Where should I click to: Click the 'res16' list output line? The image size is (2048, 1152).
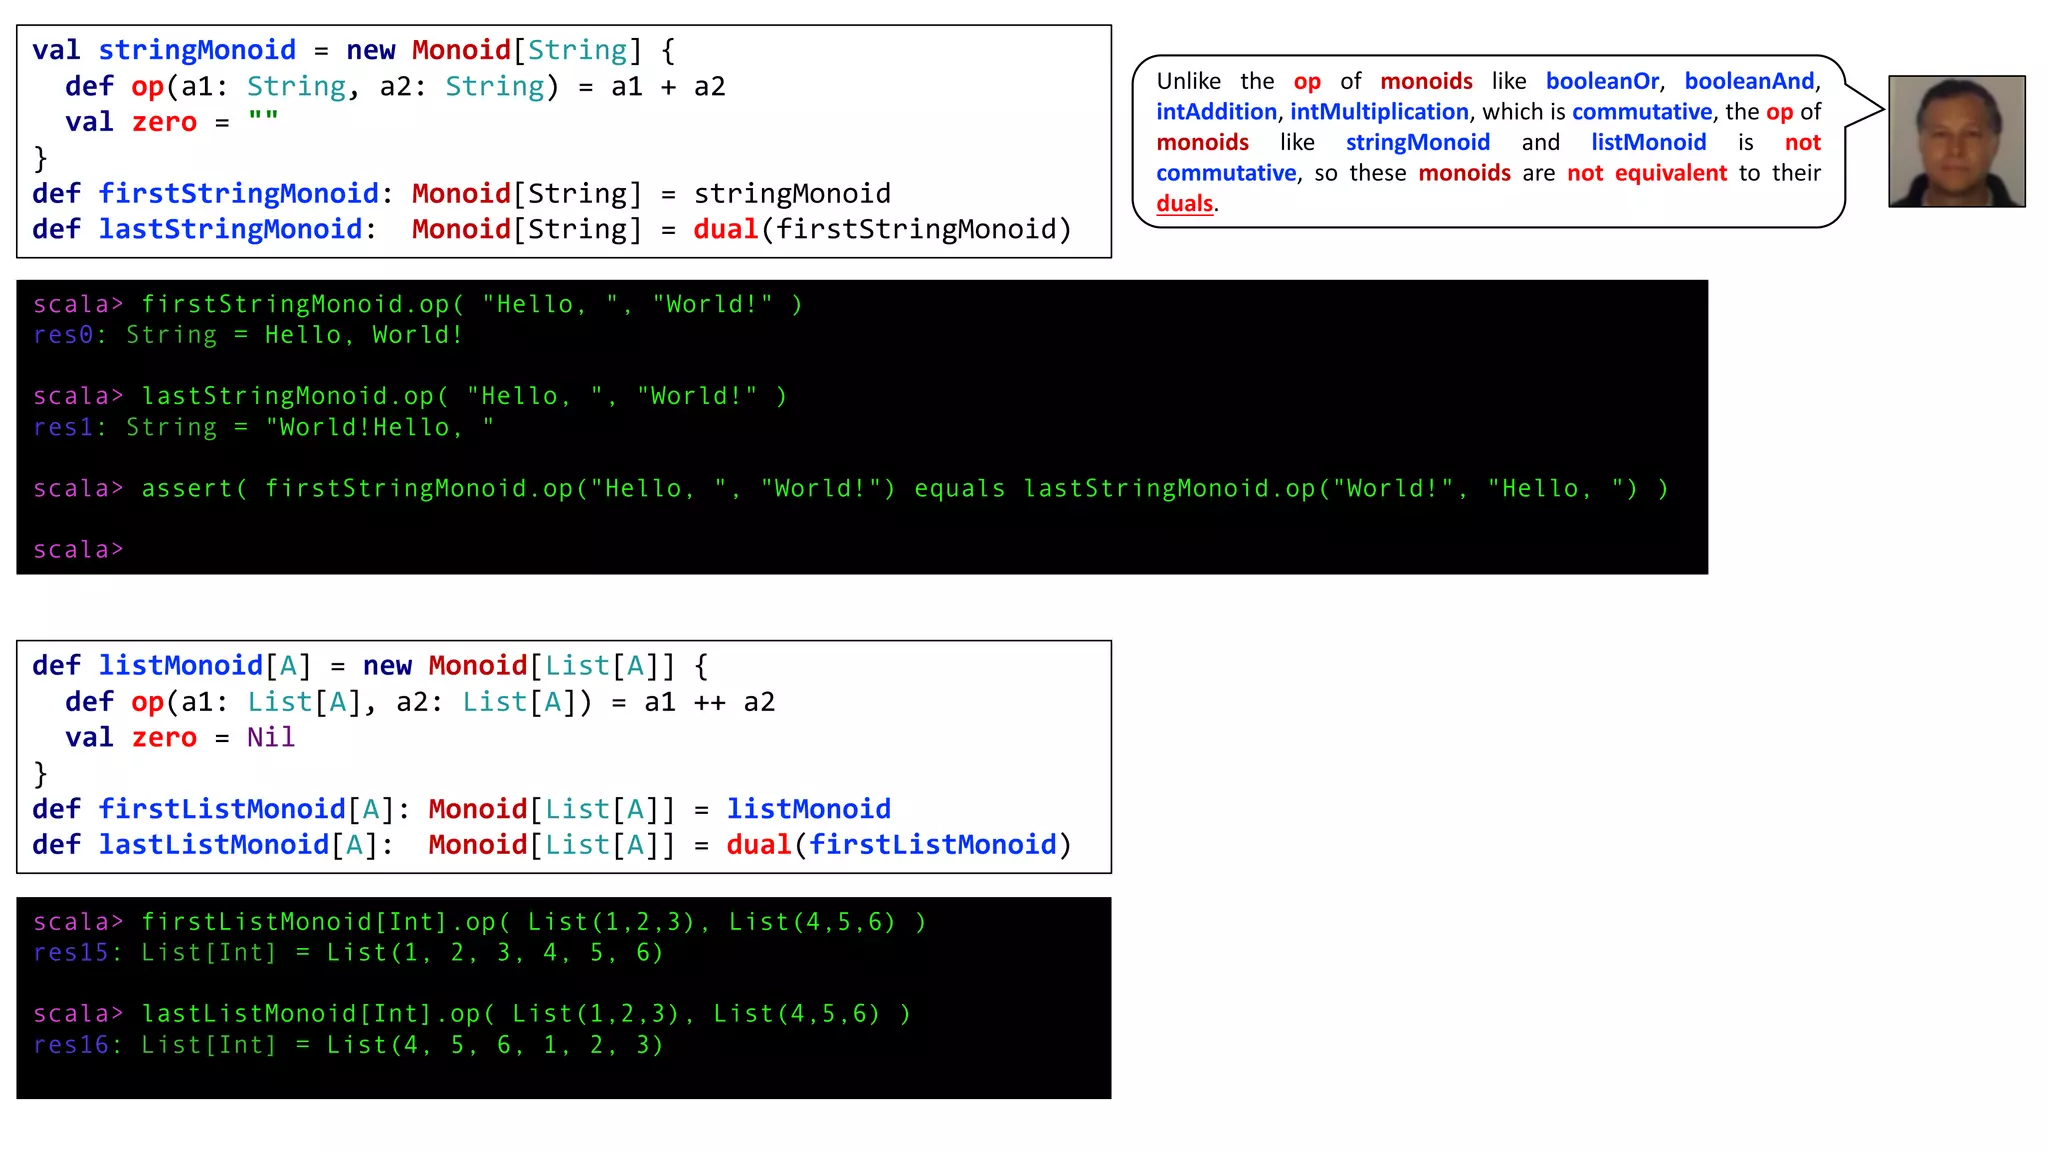coord(348,1044)
